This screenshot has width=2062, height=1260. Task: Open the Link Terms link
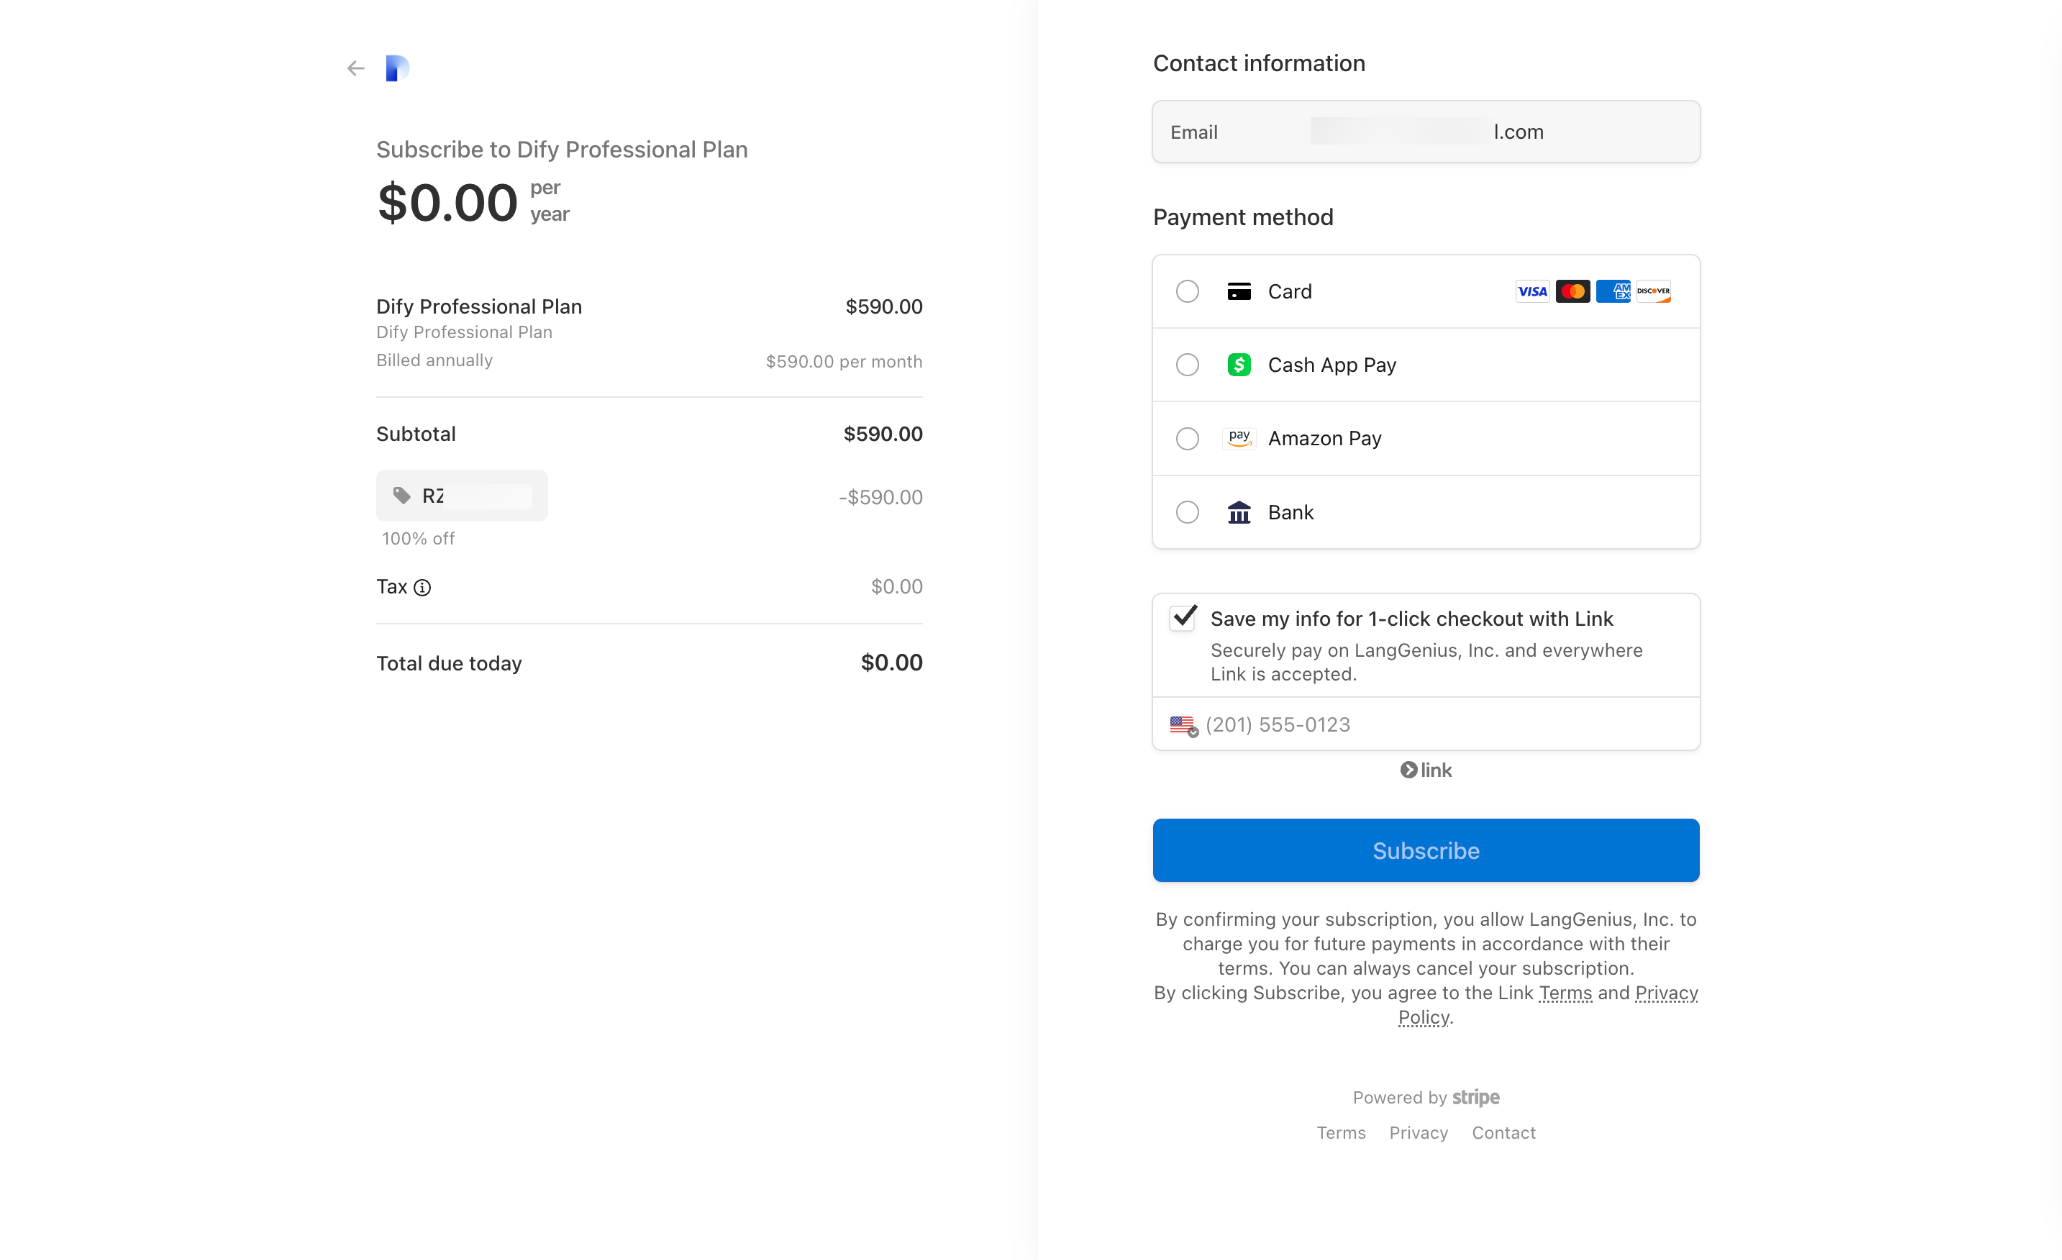click(1565, 993)
